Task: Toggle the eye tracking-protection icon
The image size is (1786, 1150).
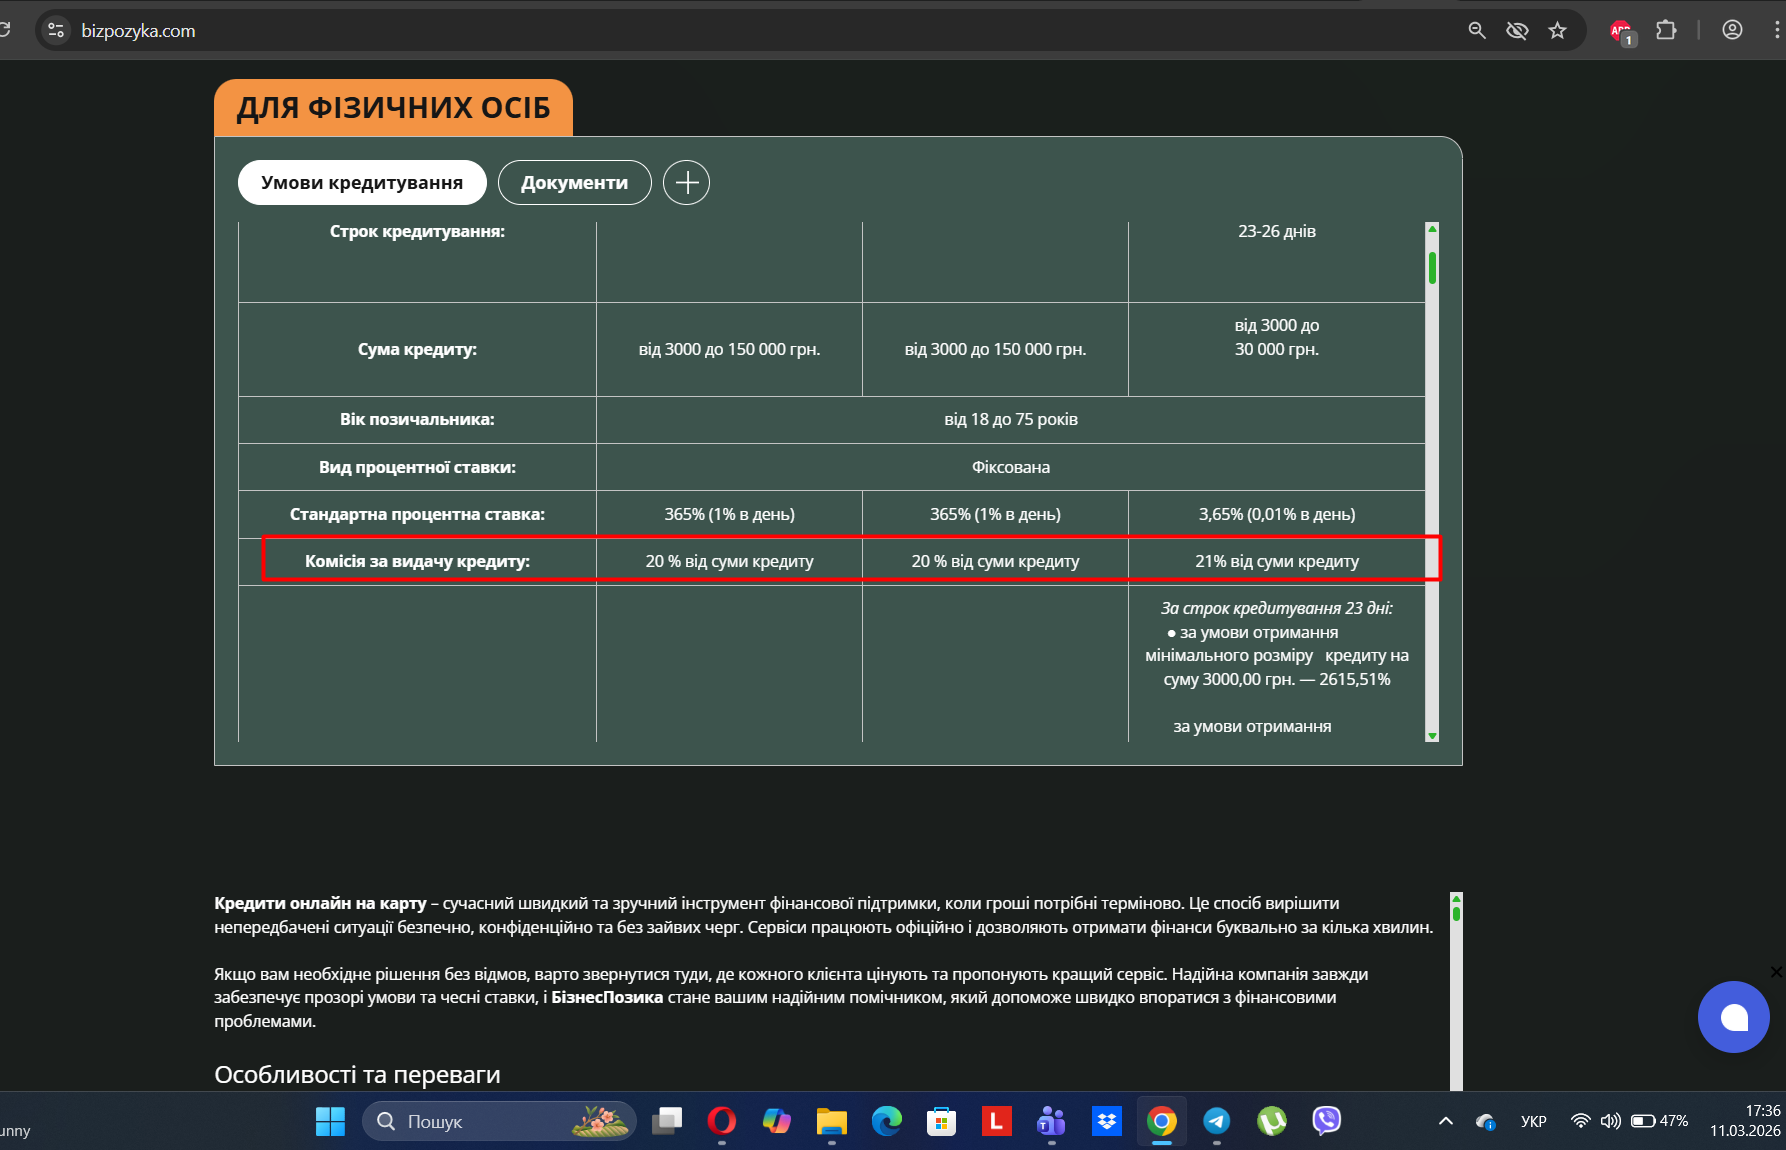Action: (x=1517, y=31)
